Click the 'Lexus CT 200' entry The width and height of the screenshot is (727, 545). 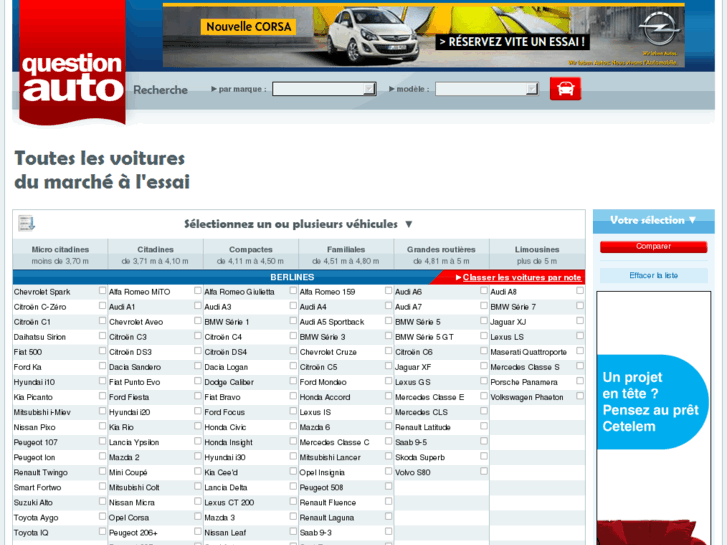229,503
